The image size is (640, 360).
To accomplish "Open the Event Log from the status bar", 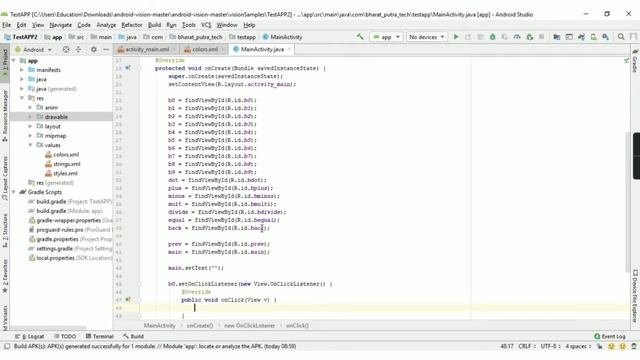I will click(610, 336).
